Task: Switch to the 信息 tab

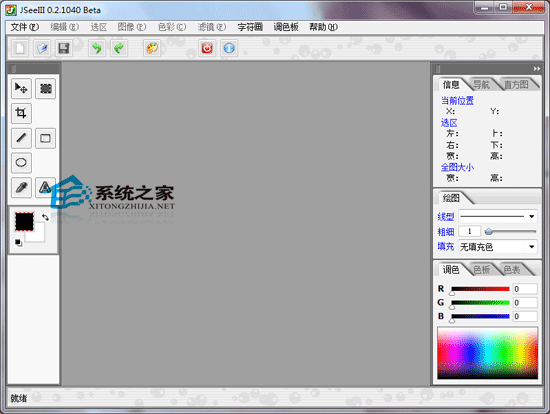Action: (x=451, y=85)
